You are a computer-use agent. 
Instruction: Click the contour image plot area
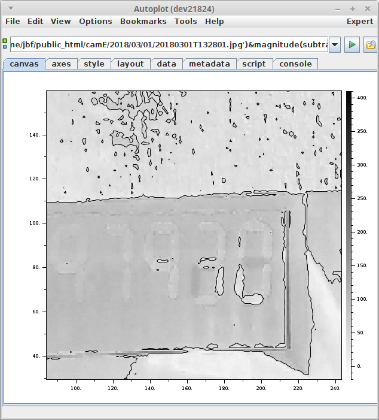[194, 235]
